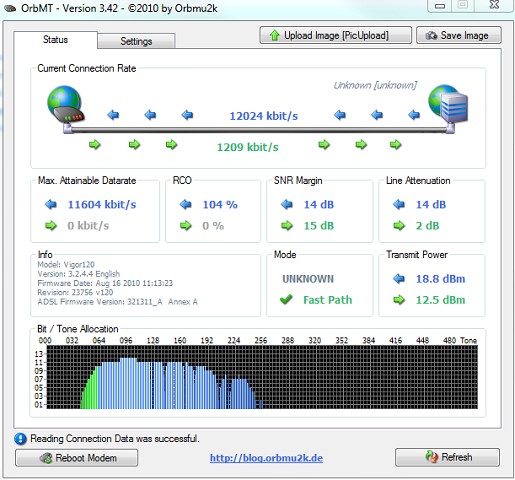Click the camera icon in Save Image
This screenshot has width=515, height=480.
431,35
